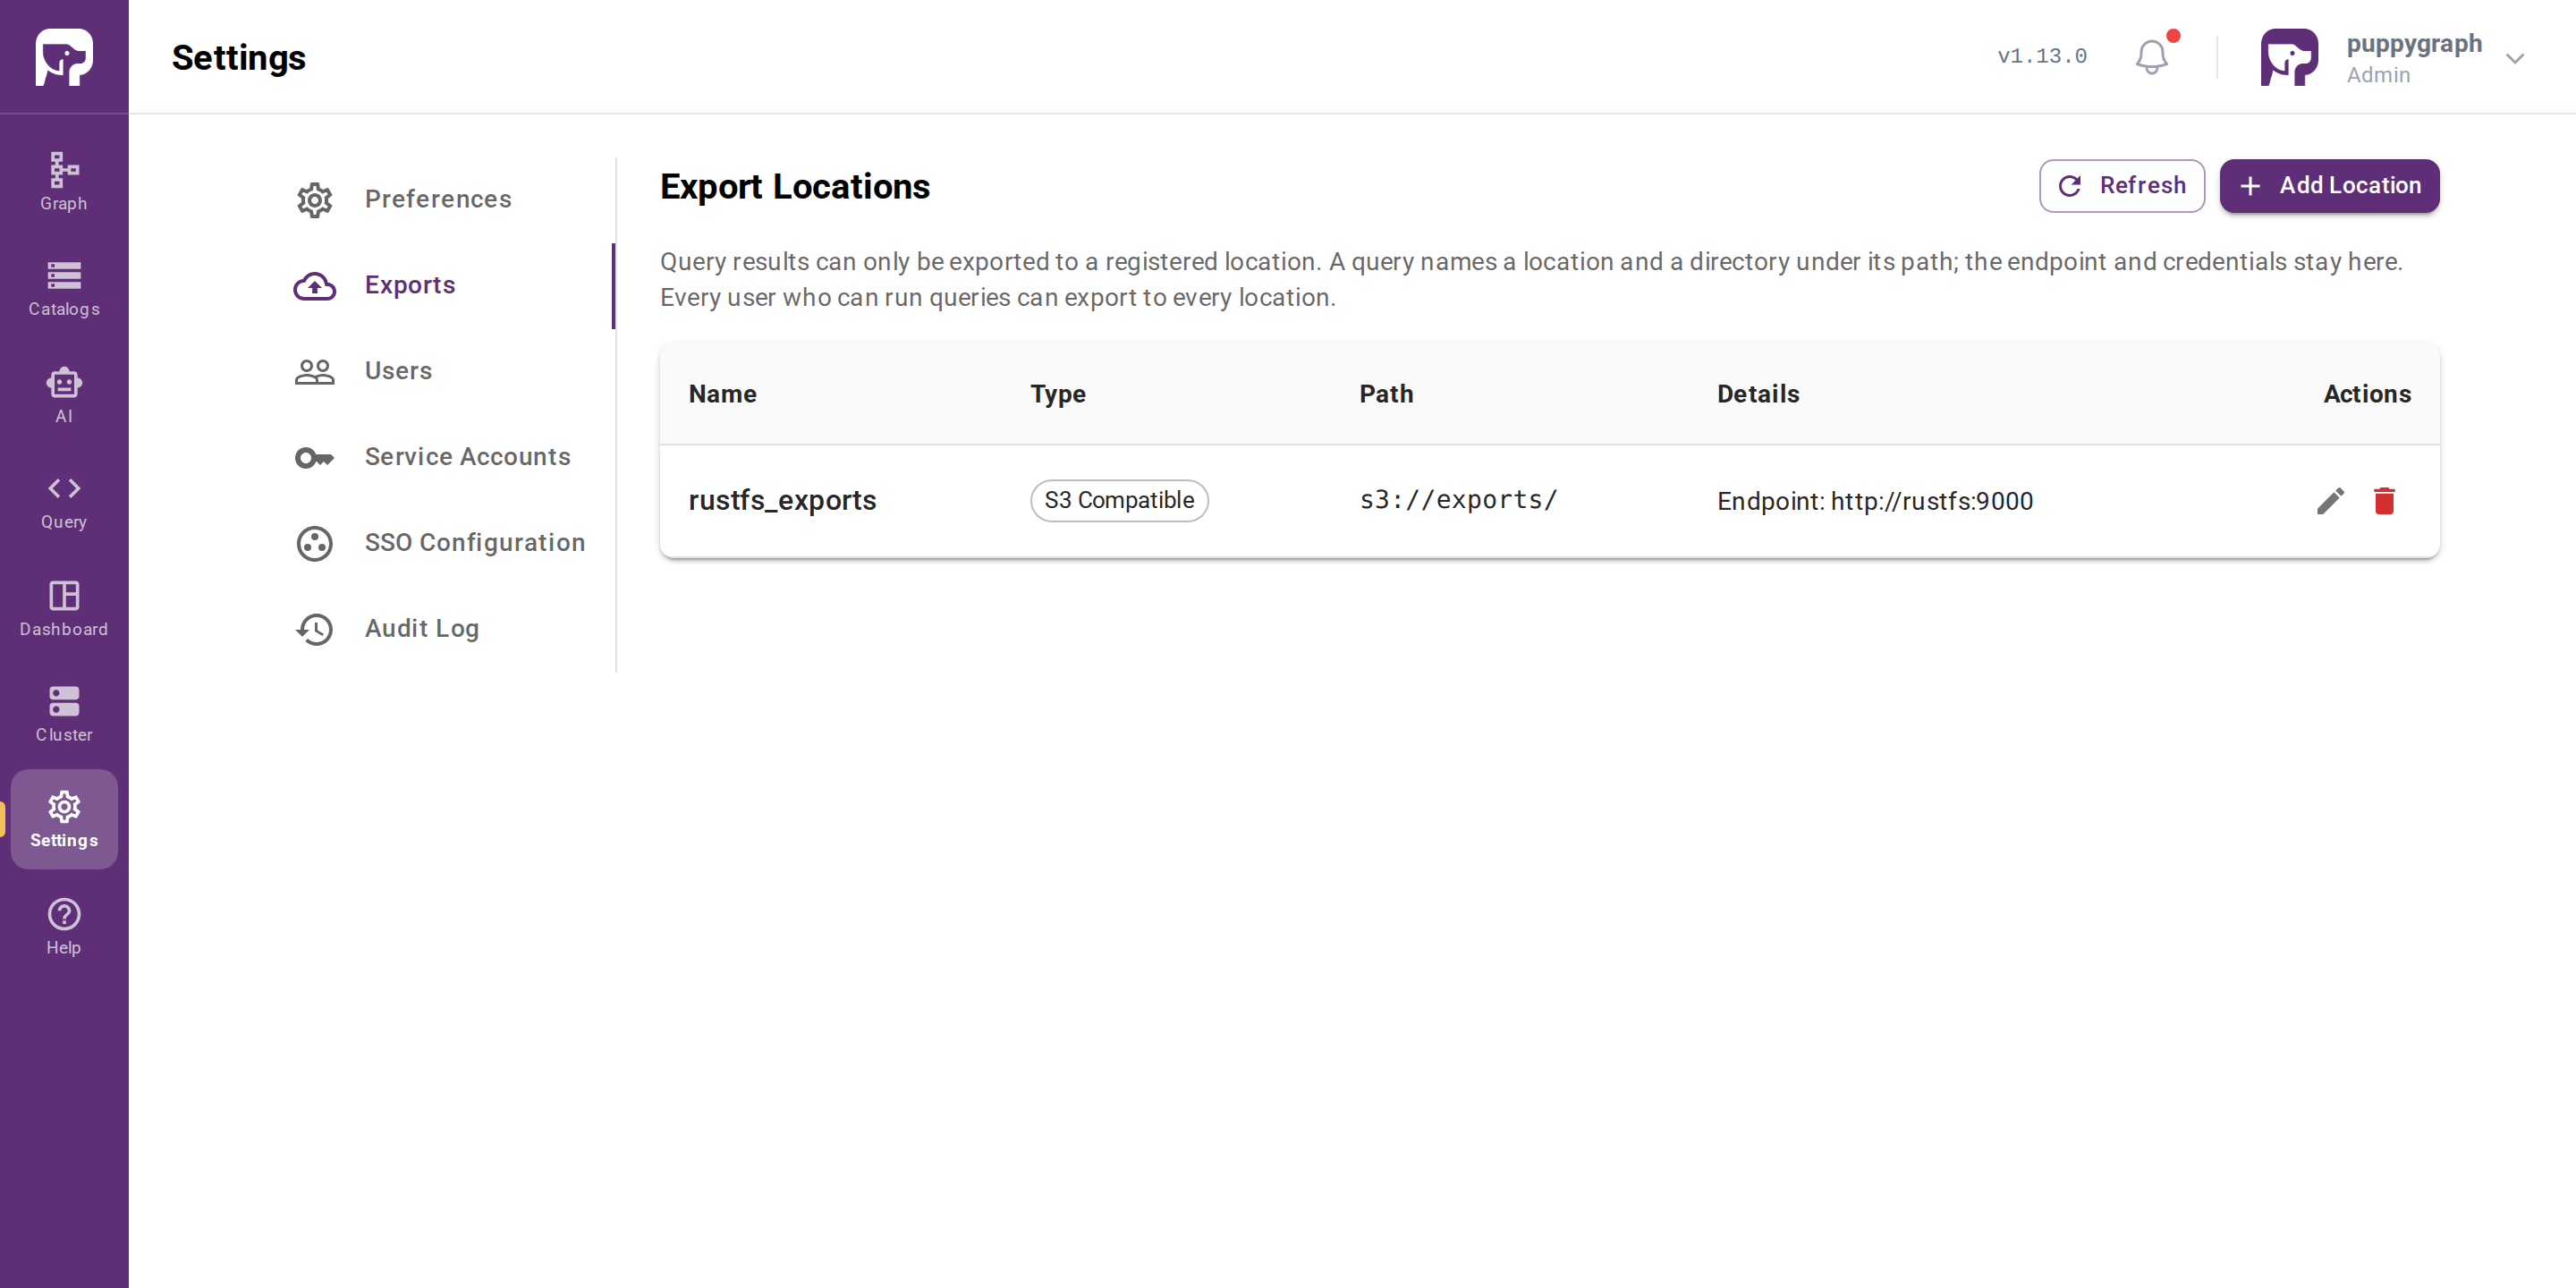2576x1288 pixels.
Task: Click the v1.13.0 version label
Action: (x=2042, y=57)
